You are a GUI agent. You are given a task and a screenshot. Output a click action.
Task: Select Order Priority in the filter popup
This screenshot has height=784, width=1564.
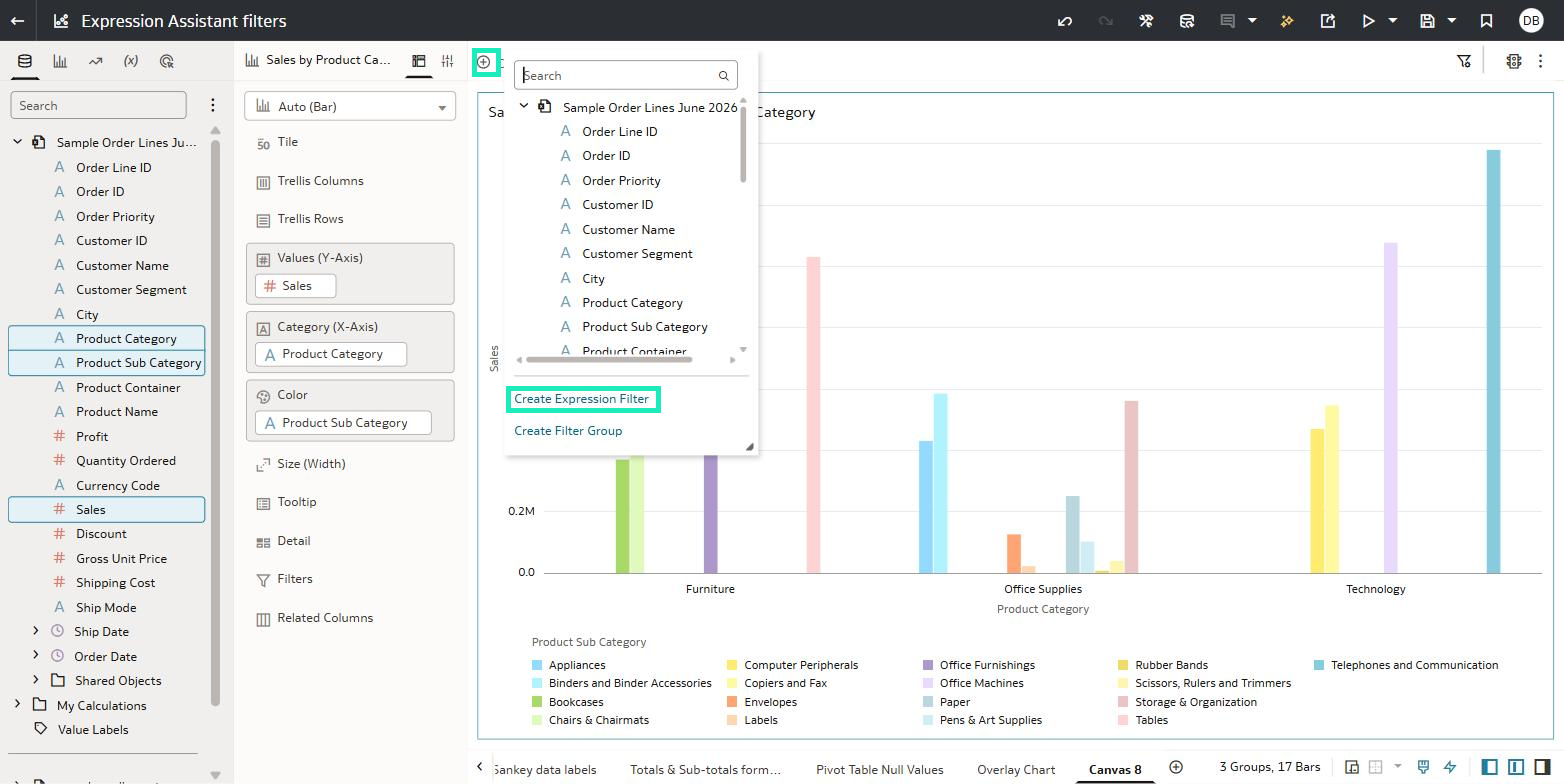click(x=621, y=181)
